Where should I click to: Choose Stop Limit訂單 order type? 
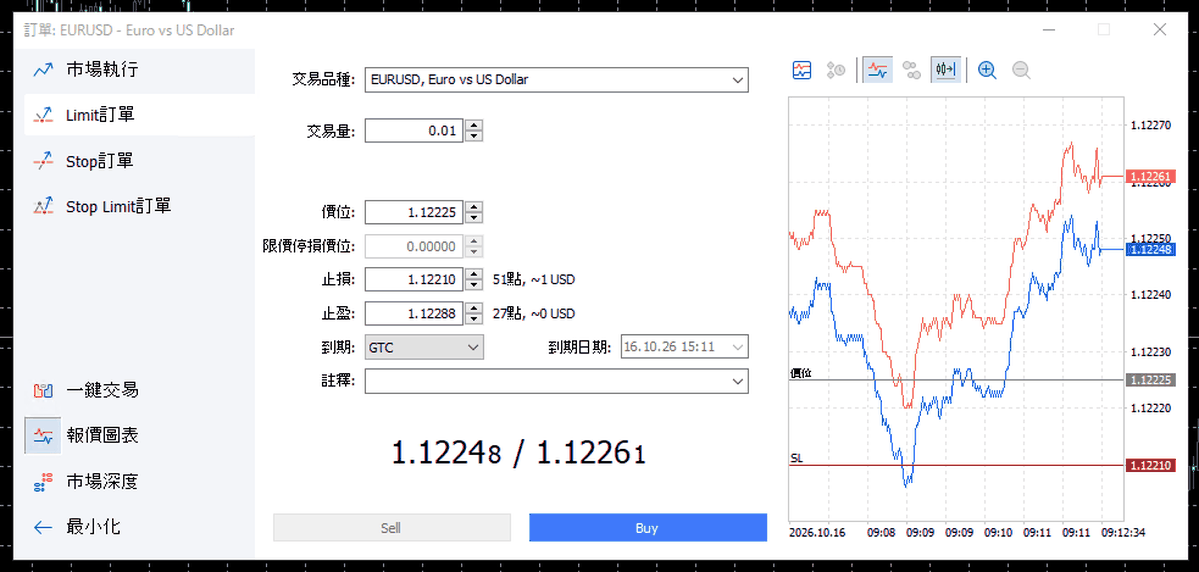[139, 206]
